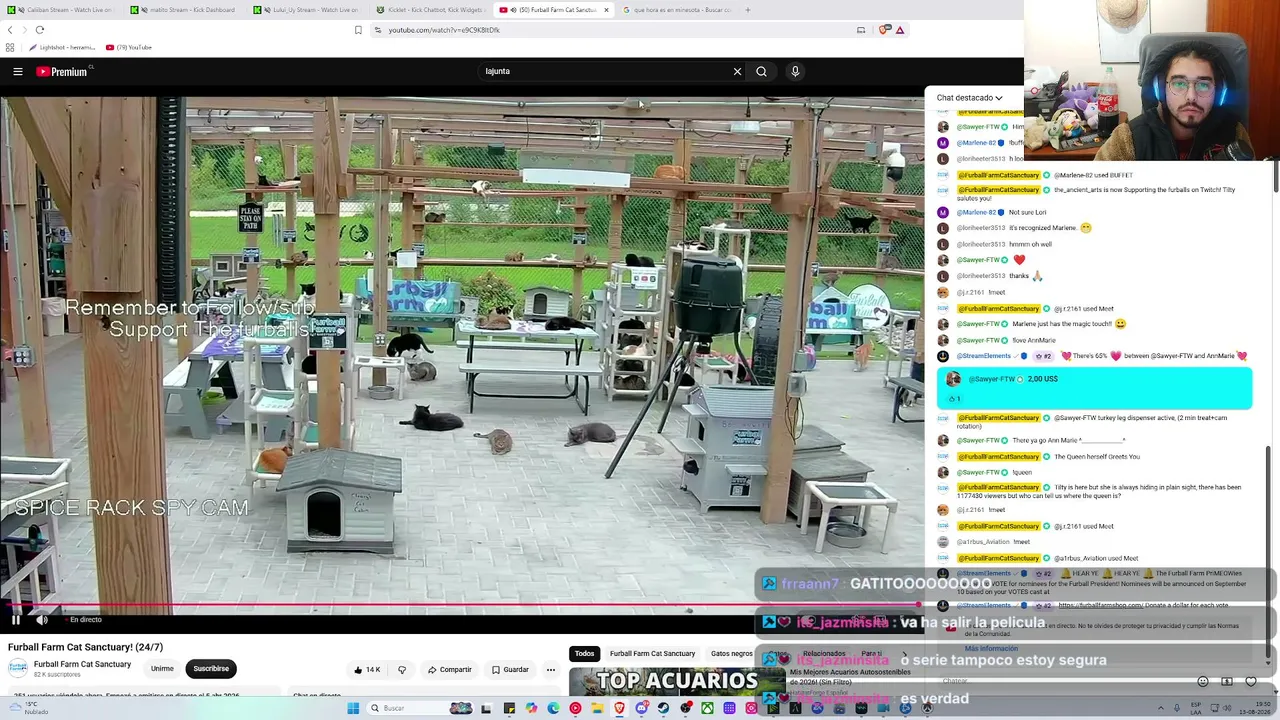
Task: Open the Lightshot bookmark
Action: point(62,47)
